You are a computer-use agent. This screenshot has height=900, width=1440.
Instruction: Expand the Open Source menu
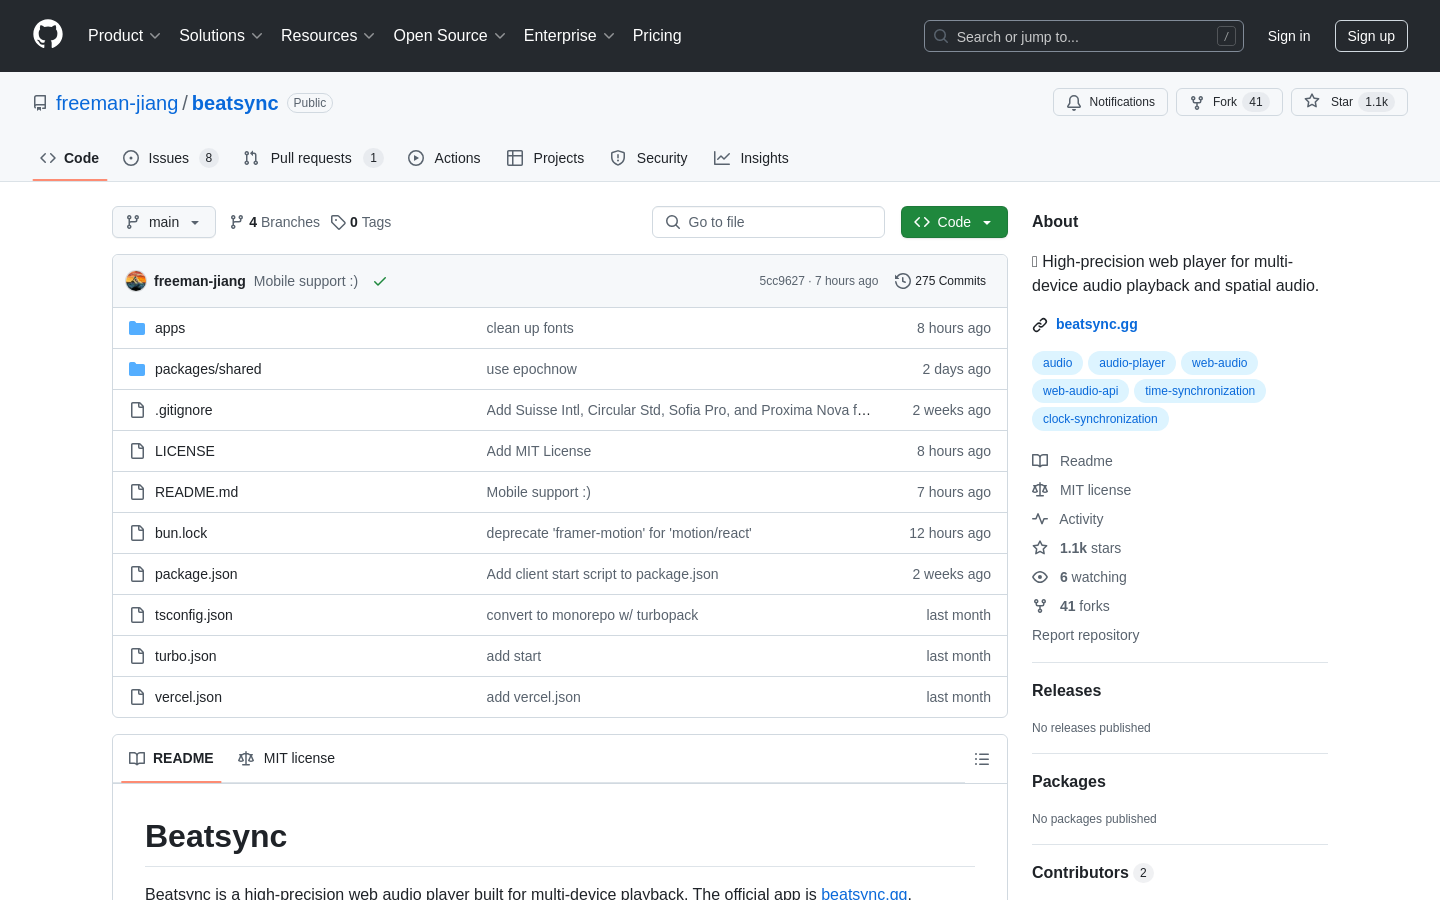click(x=450, y=36)
